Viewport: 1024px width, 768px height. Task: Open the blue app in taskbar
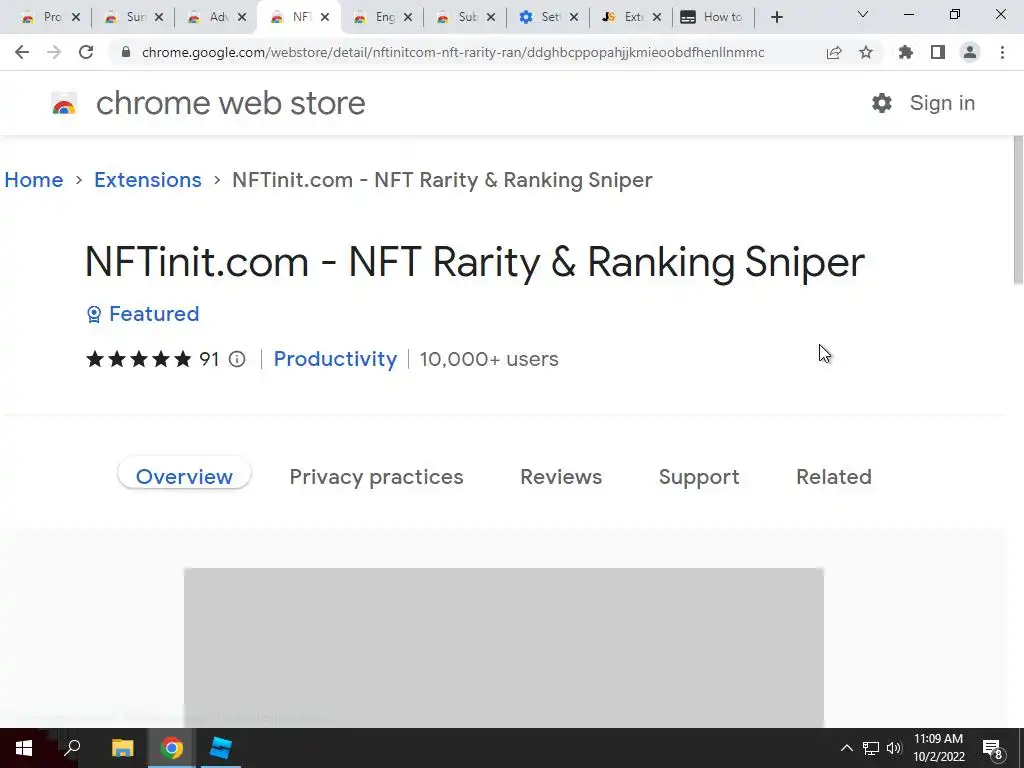coord(221,748)
